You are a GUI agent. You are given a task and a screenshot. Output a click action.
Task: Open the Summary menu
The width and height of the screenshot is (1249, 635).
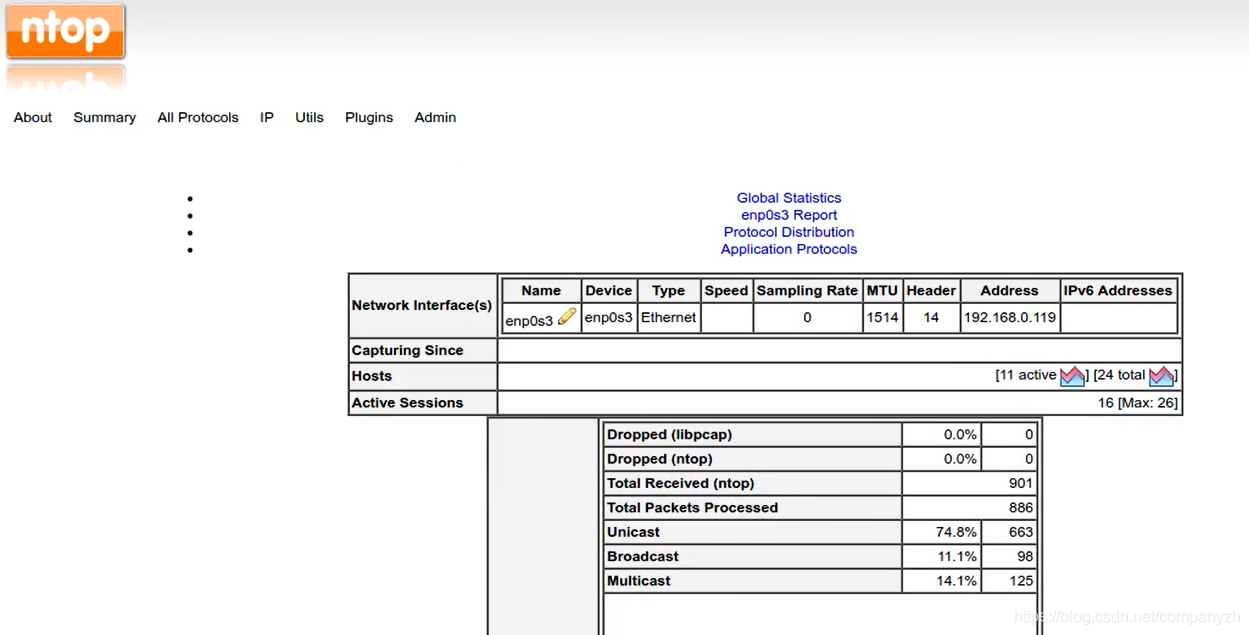104,117
